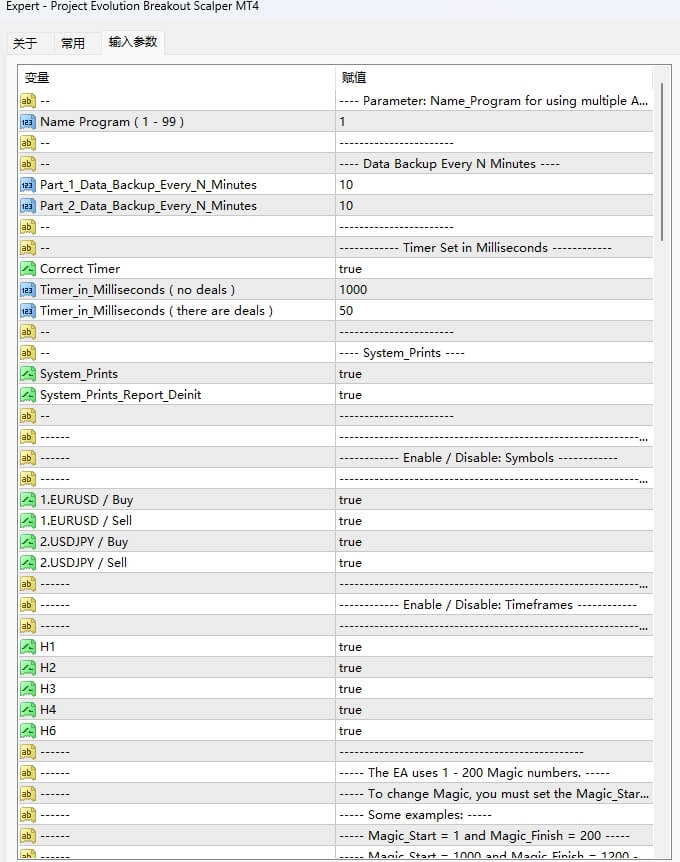Click the 123 icon on Part_2_Data_Backup_Every_N_Minutes

pyautogui.click(x=28, y=205)
